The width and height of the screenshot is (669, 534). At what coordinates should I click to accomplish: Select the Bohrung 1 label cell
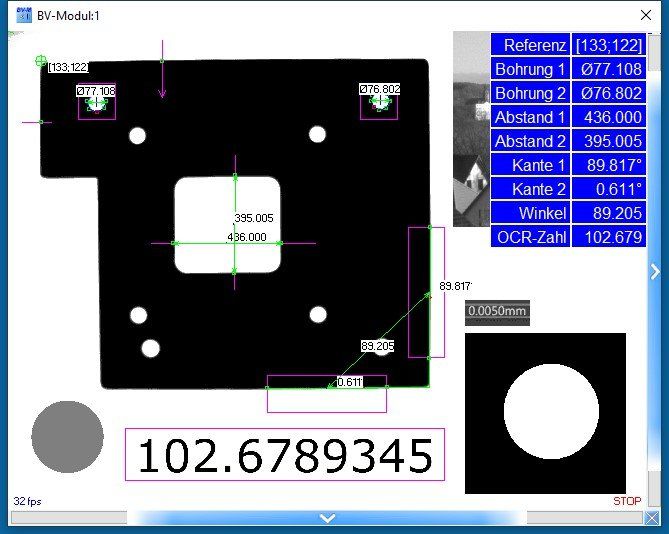(x=530, y=69)
